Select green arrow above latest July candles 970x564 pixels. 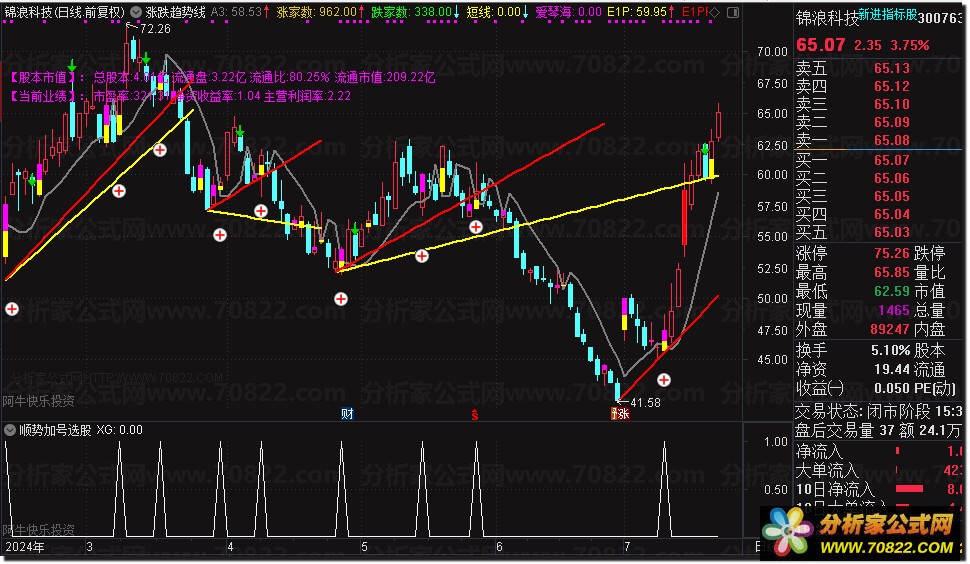[x=705, y=149]
